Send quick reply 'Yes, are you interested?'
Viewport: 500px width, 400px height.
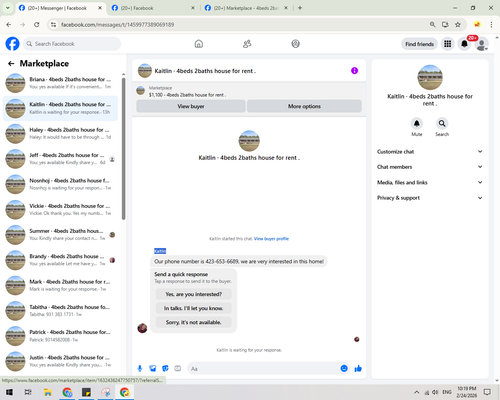coord(193,294)
